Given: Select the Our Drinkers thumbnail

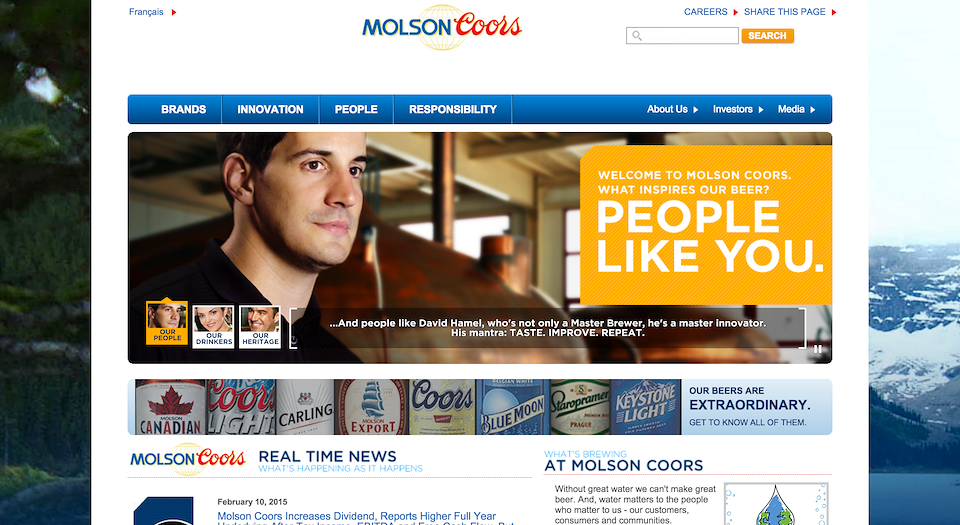Looking at the screenshot, I should (214, 327).
